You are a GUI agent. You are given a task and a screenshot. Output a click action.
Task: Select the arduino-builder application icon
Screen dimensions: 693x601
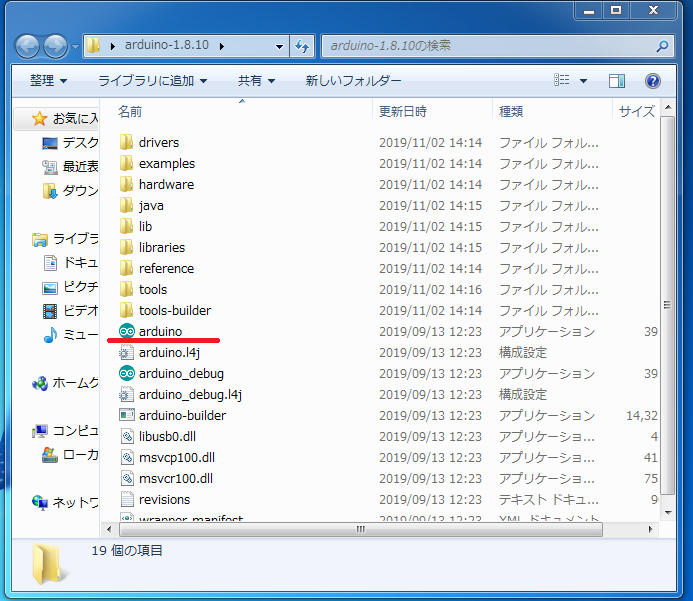pyautogui.click(x=126, y=415)
